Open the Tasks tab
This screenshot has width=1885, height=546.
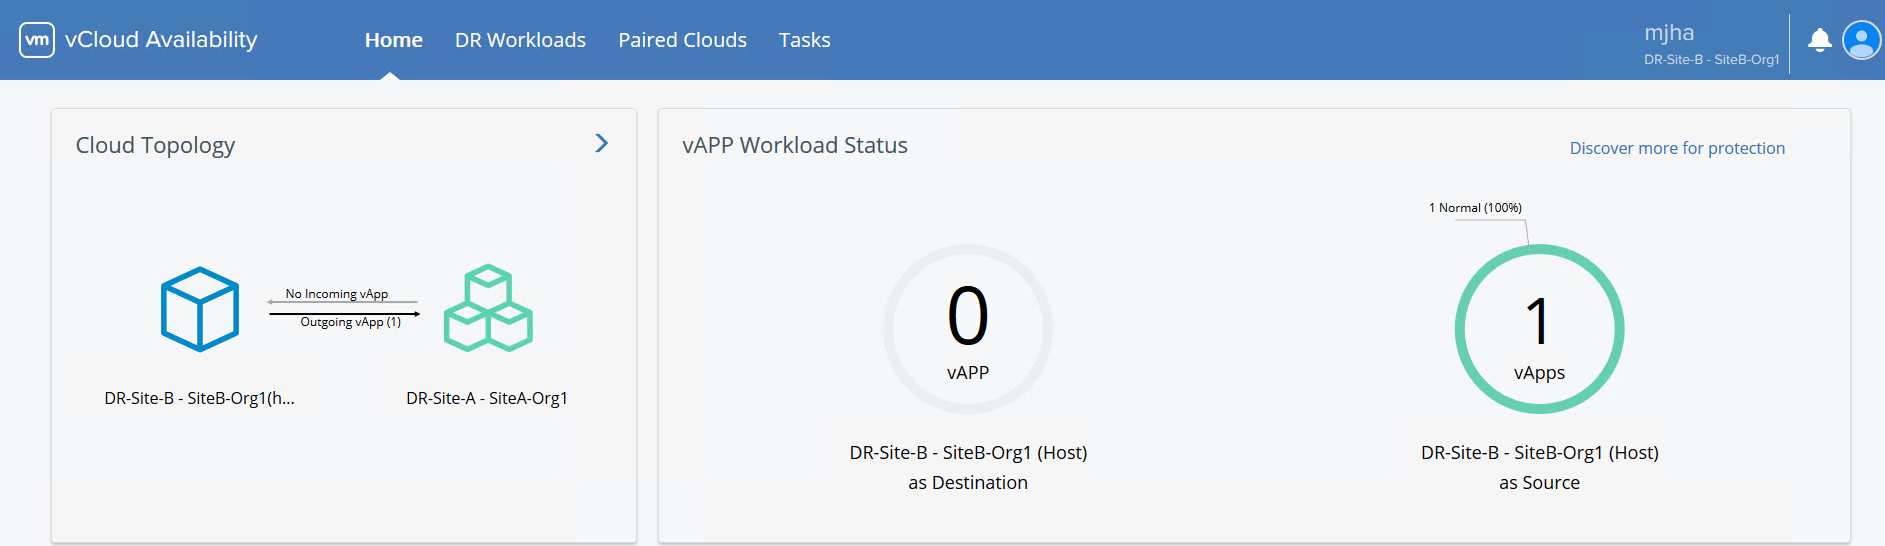pyautogui.click(x=804, y=40)
